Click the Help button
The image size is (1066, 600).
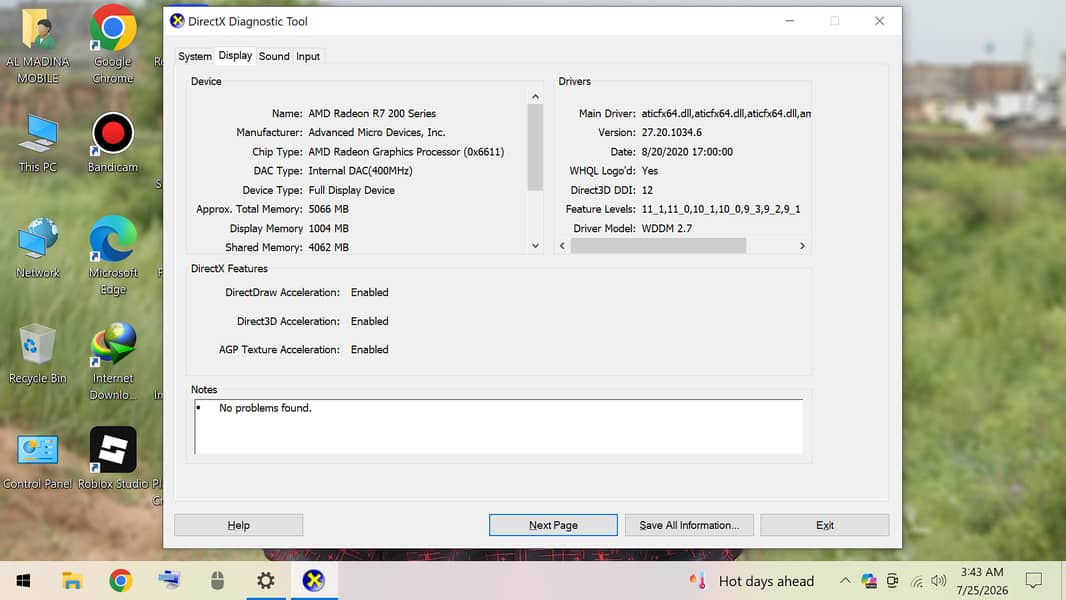click(239, 525)
